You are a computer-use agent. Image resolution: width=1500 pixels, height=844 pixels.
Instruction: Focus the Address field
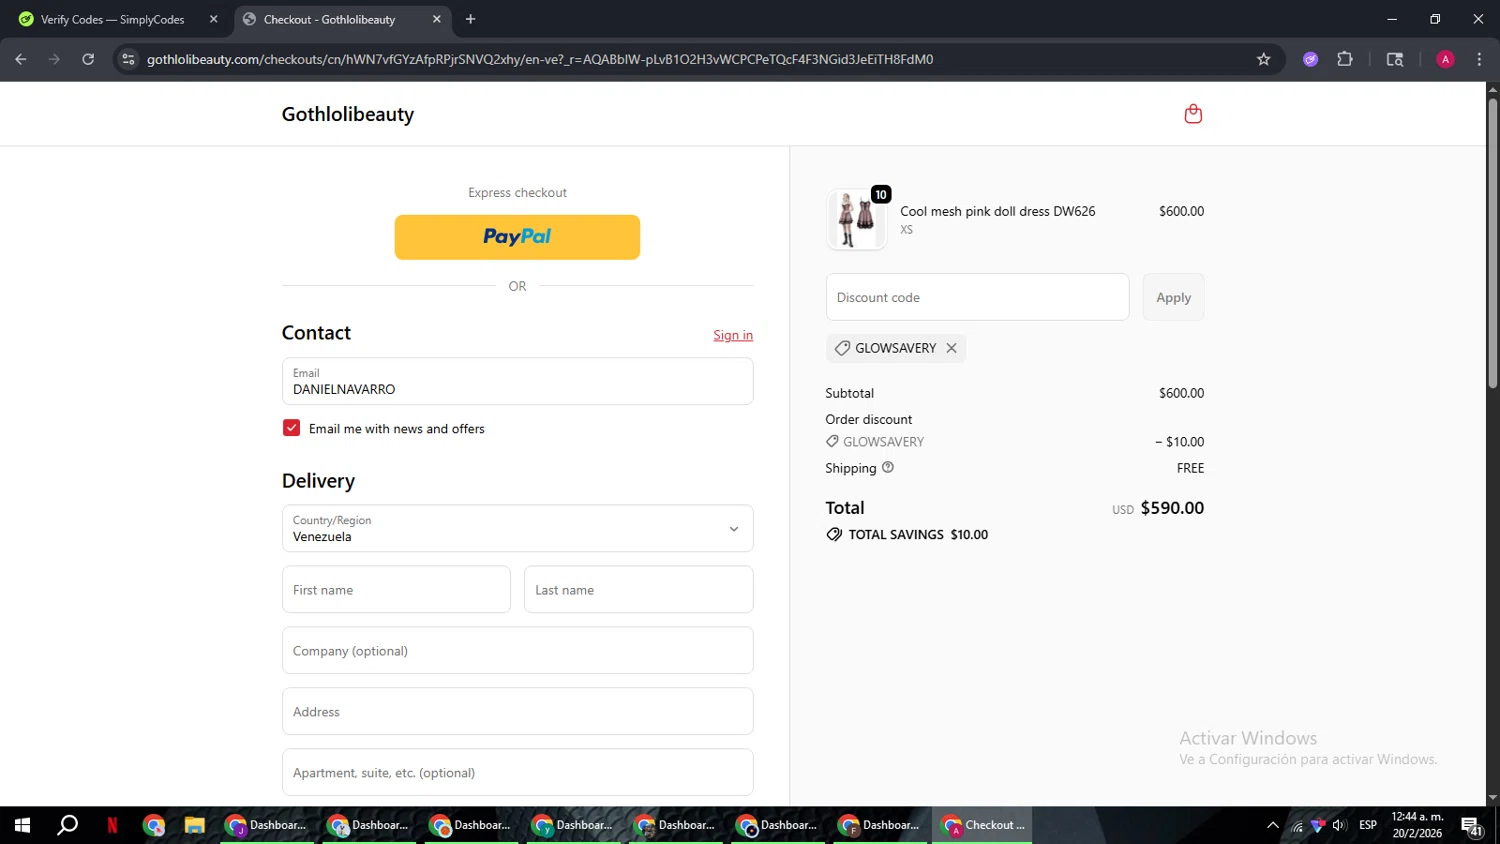pos(517,712)
